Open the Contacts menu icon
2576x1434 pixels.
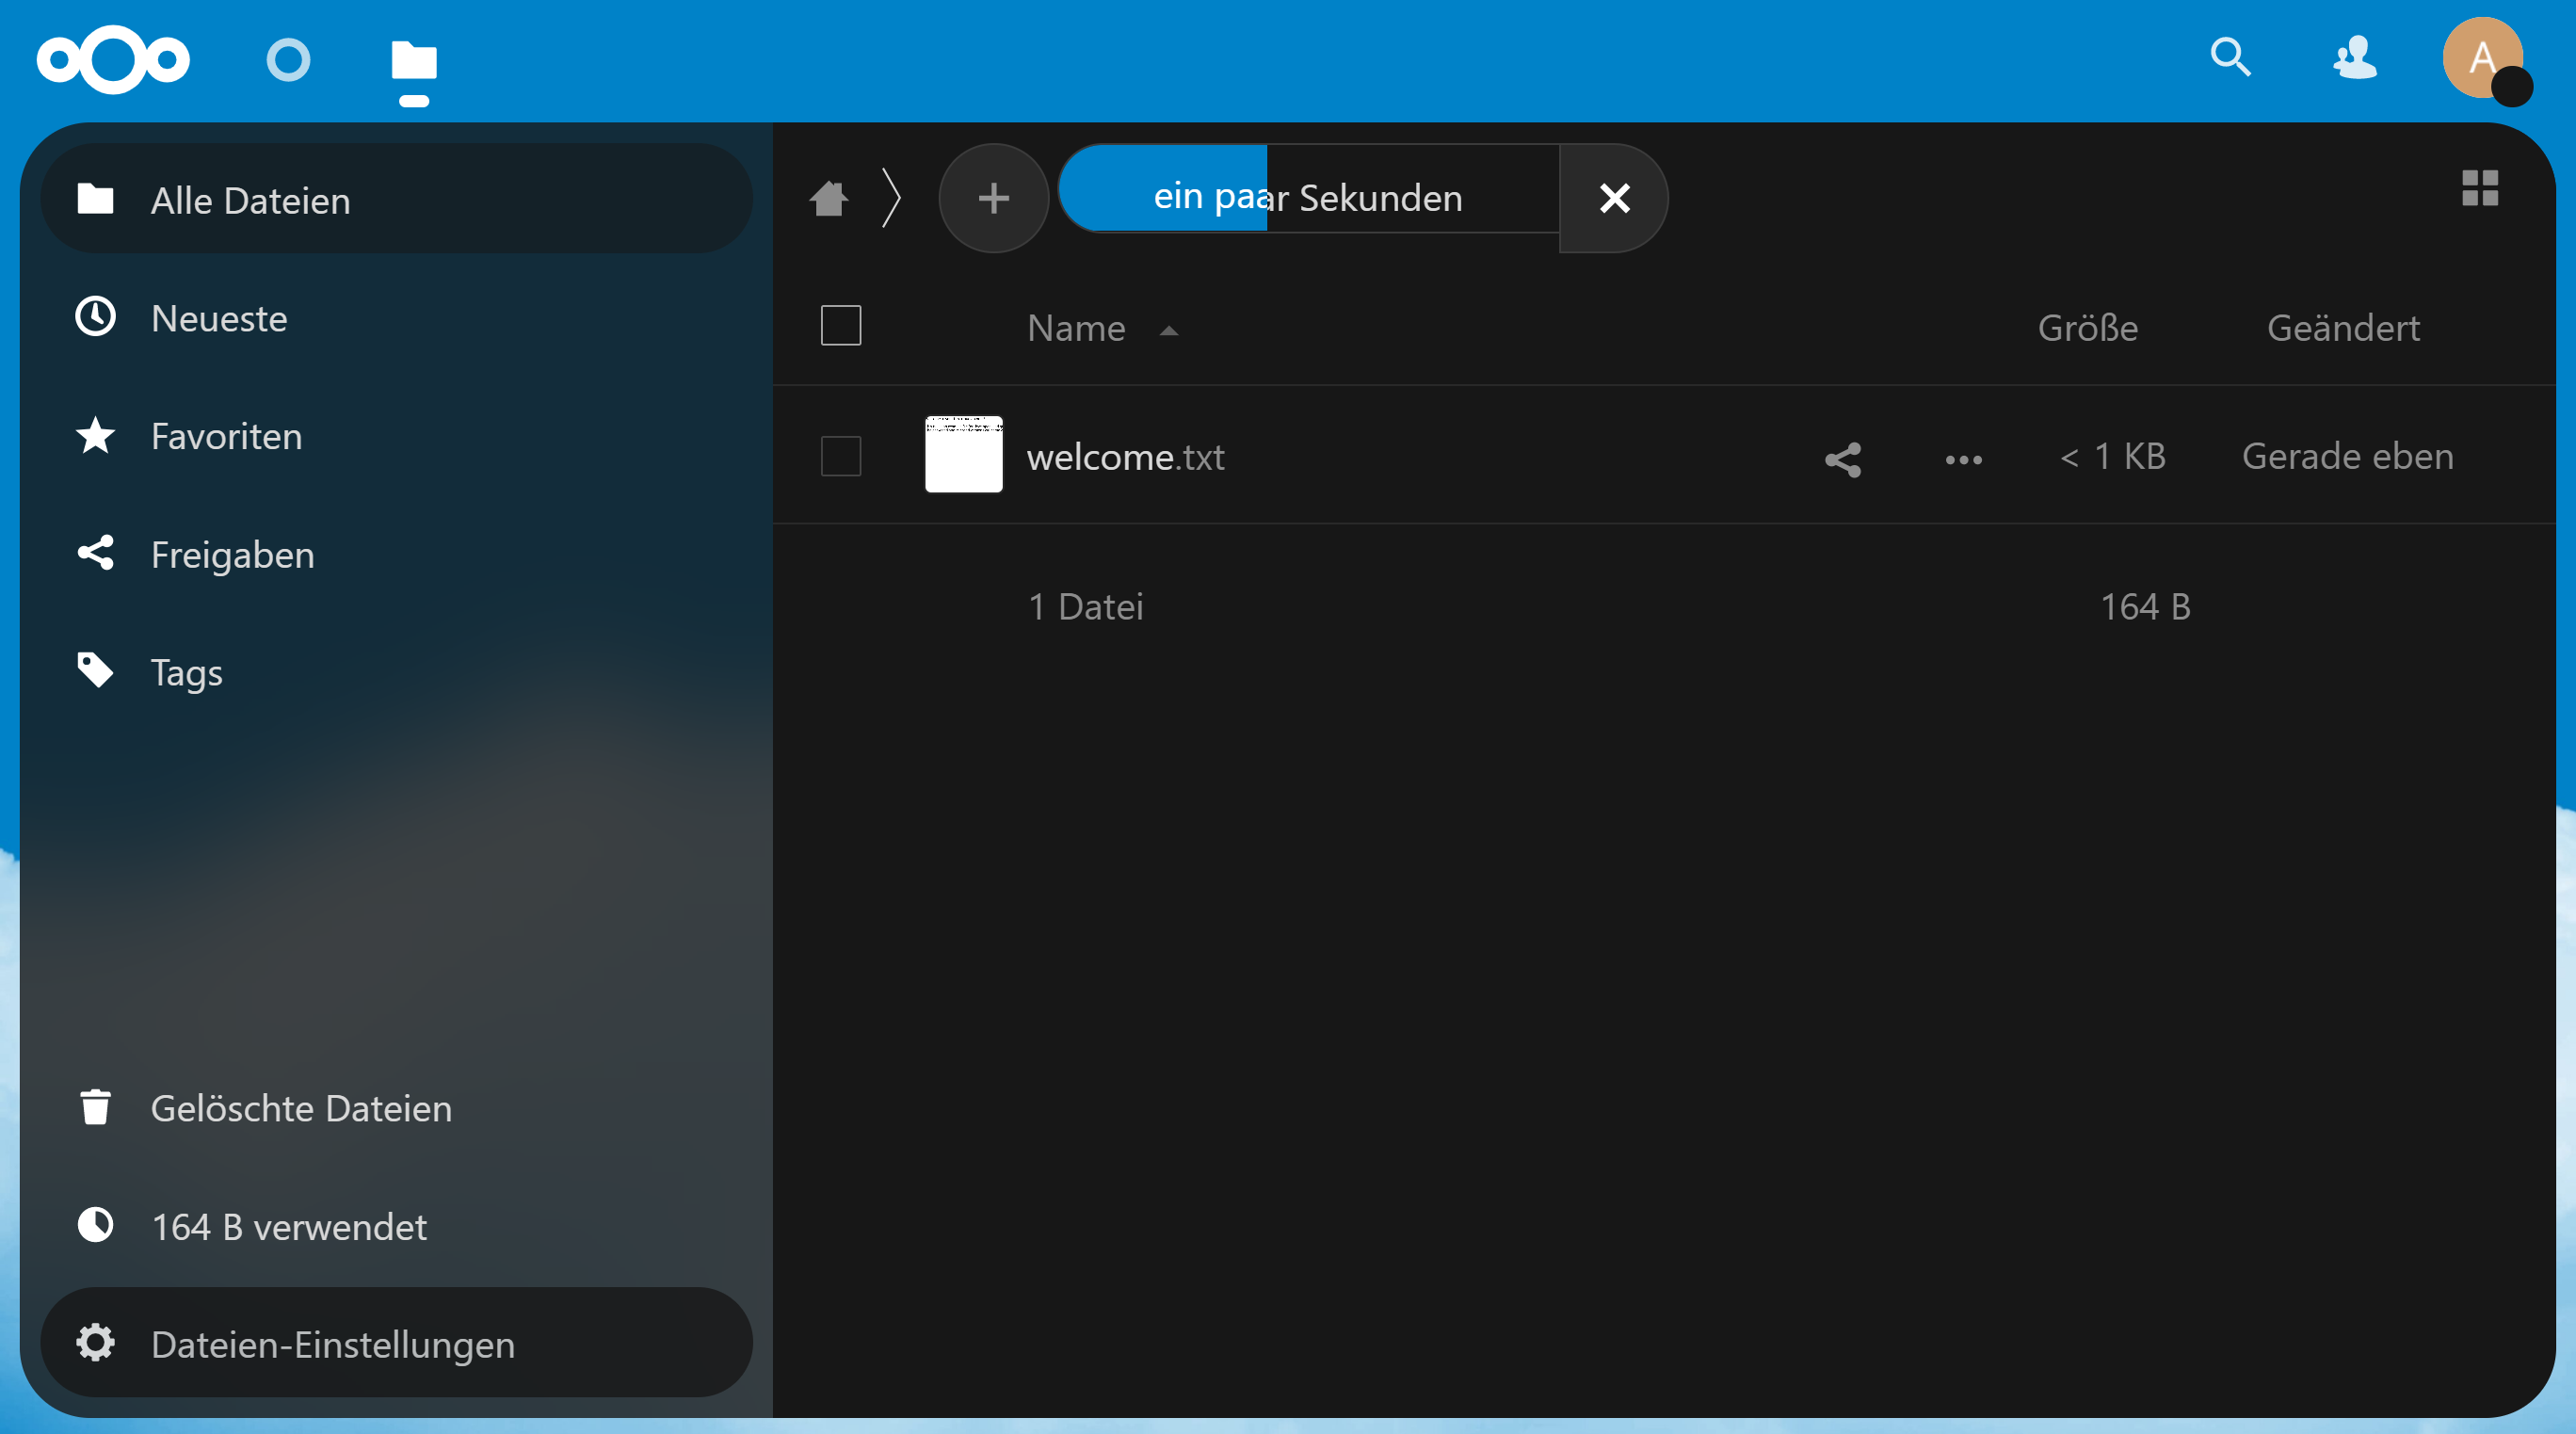2354,58
